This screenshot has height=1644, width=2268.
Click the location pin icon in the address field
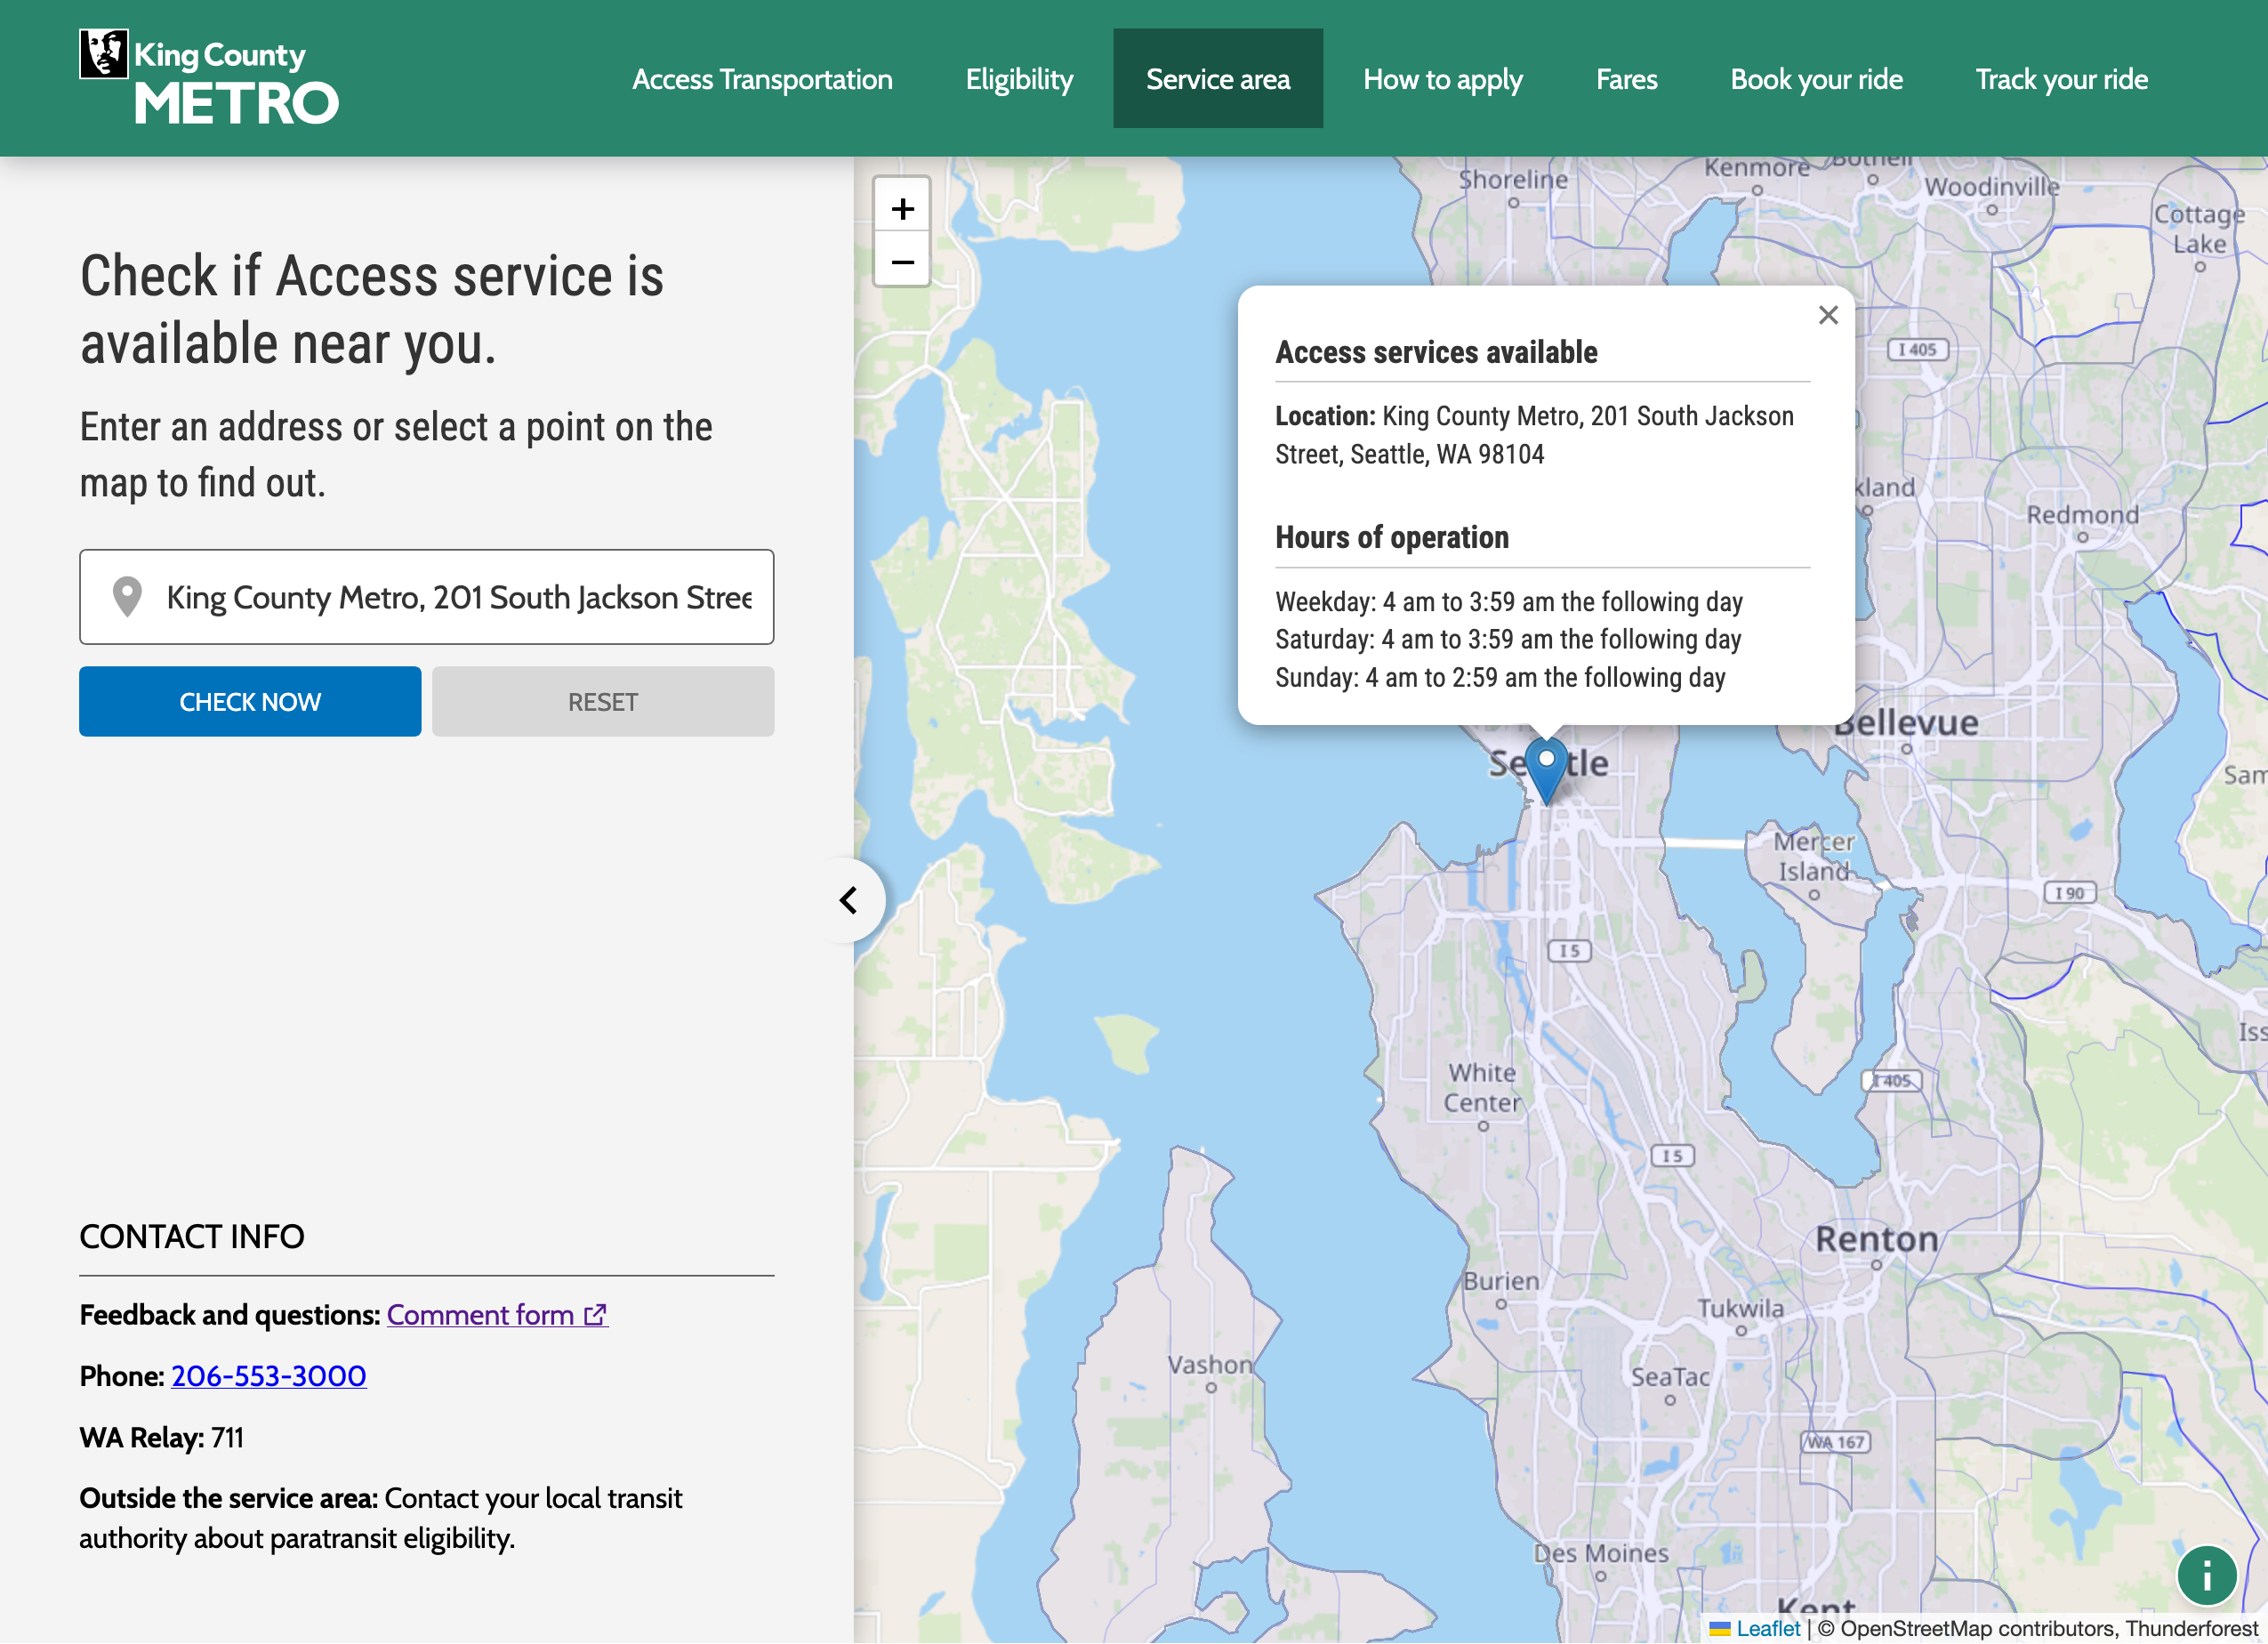127,596
